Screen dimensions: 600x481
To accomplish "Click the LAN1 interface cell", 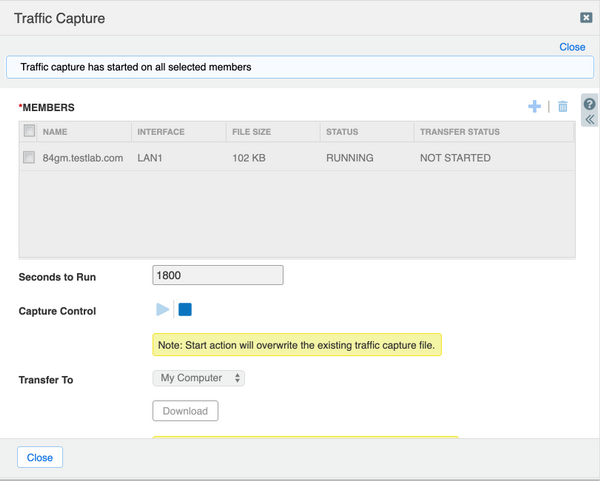I will [x=150, y=158].
